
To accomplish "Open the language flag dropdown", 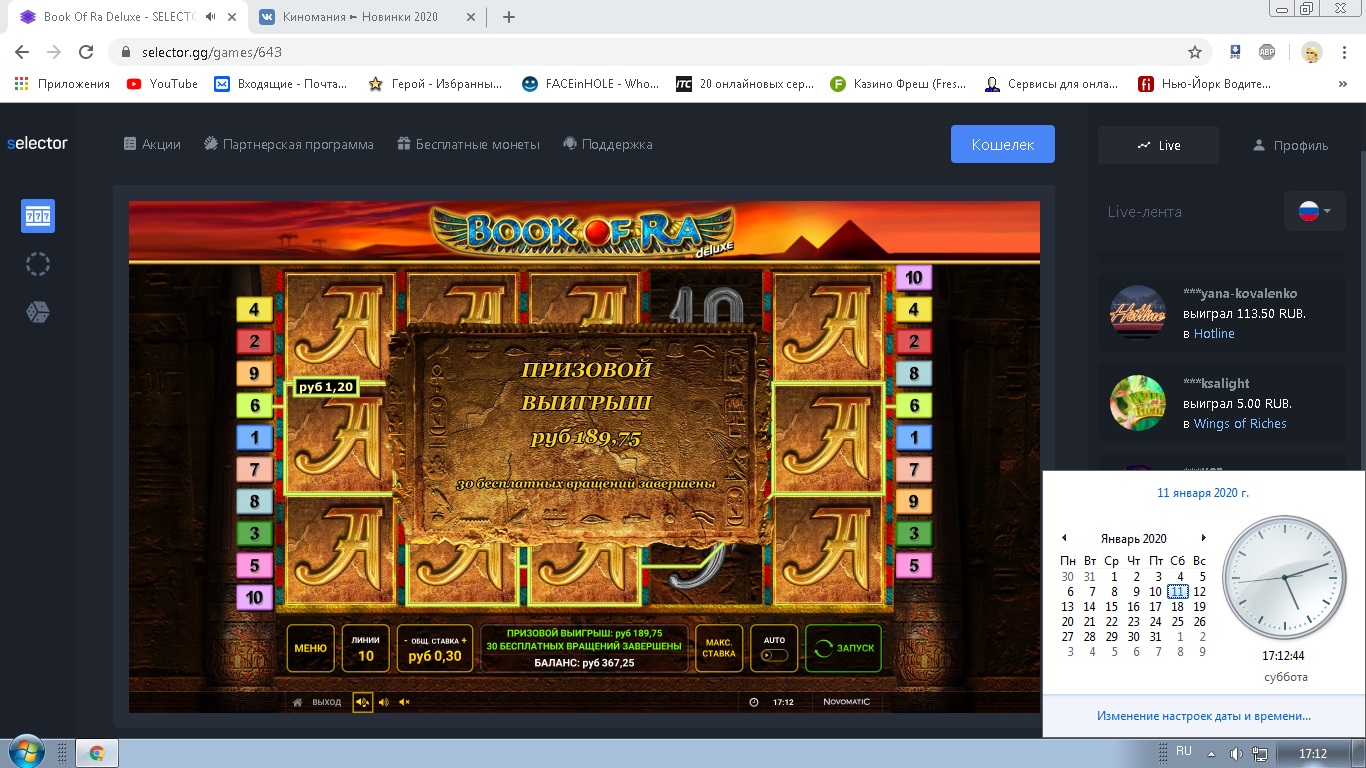I will point(1314,211).
